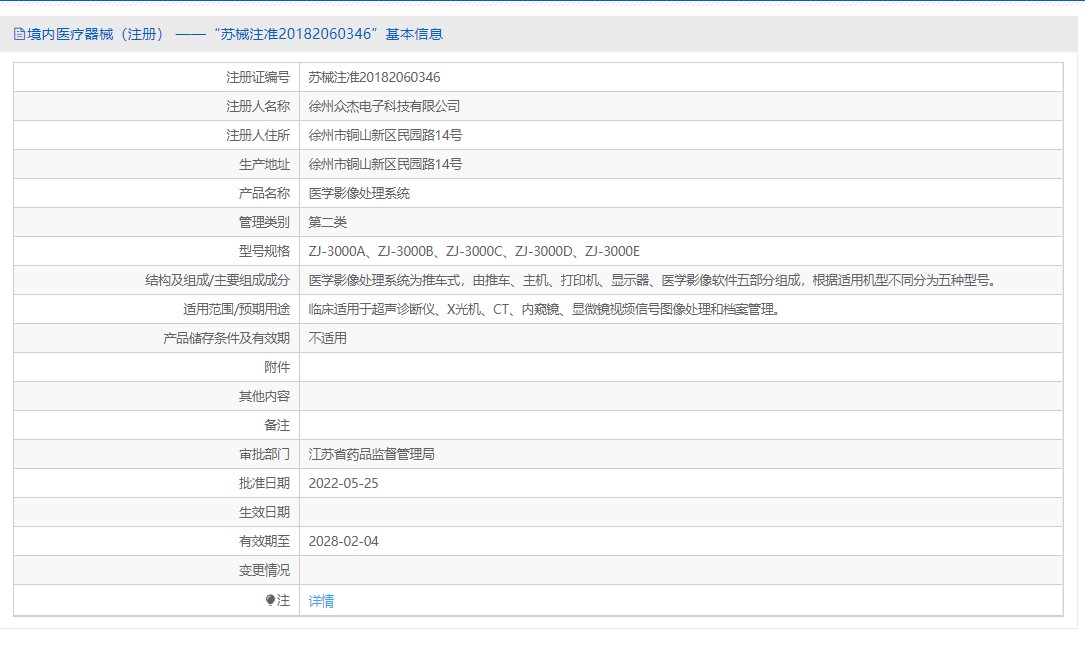
Task: Click the document icon before 境内医疗器械 heading
Action: (19, 34)
